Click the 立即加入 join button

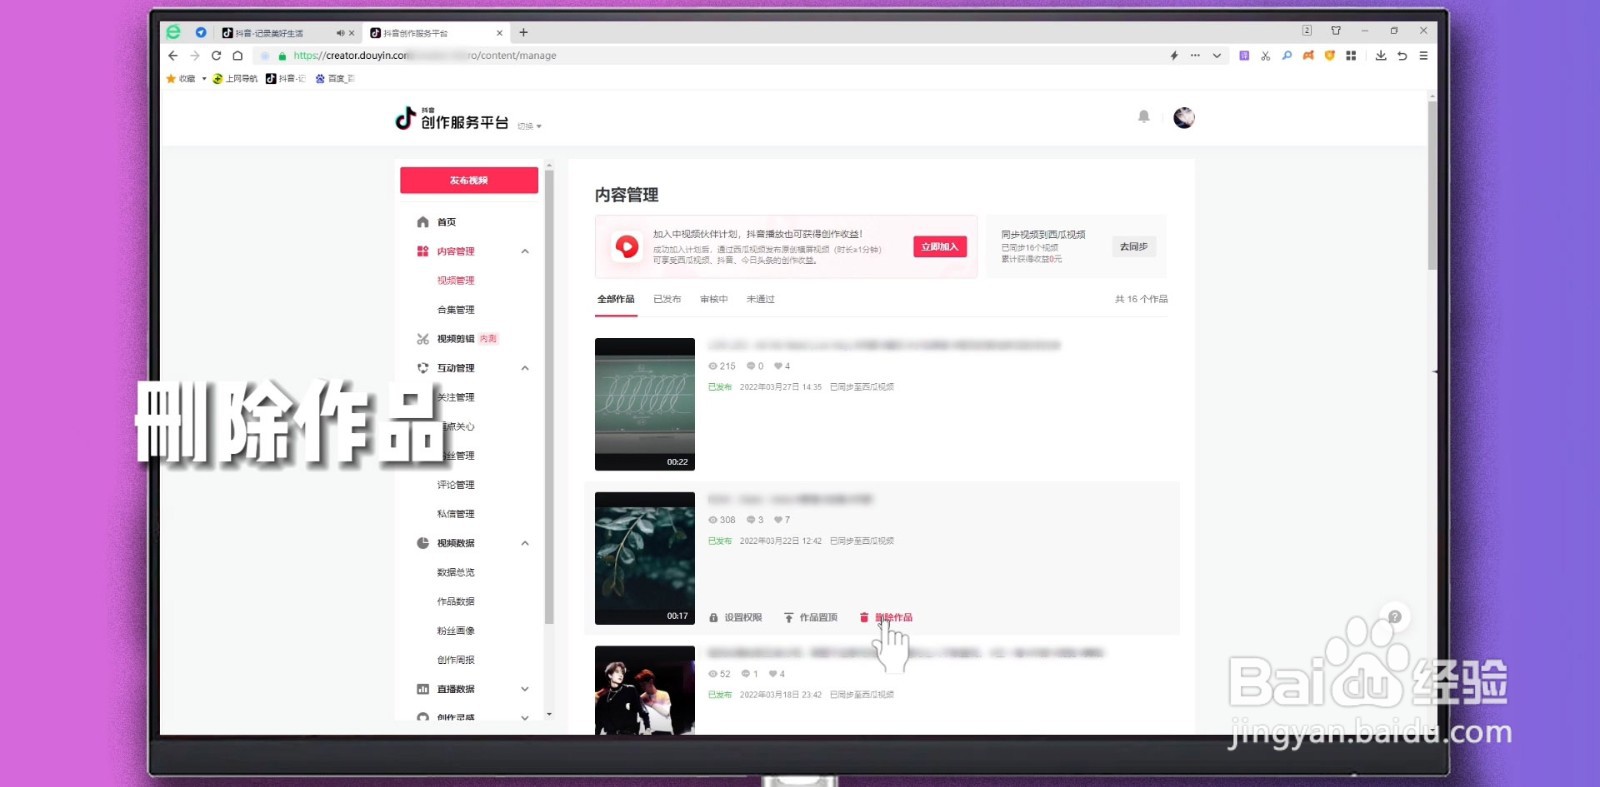[940, 247]
